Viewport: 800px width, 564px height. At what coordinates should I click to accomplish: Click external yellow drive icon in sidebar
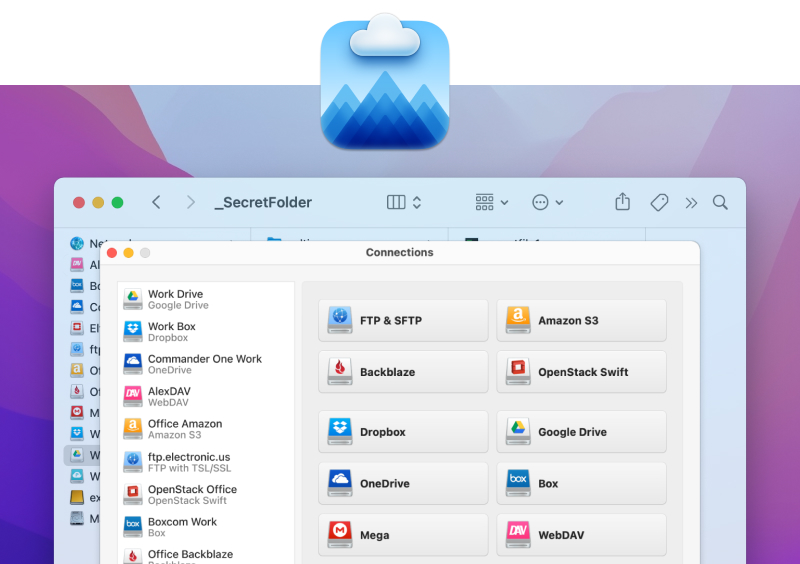77,497
